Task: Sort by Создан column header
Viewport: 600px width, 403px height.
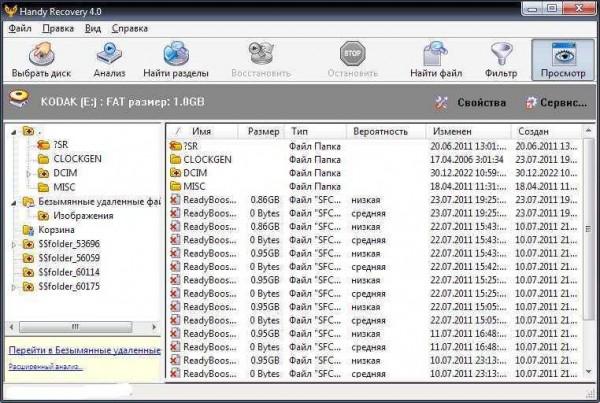Action: (546, 131)
